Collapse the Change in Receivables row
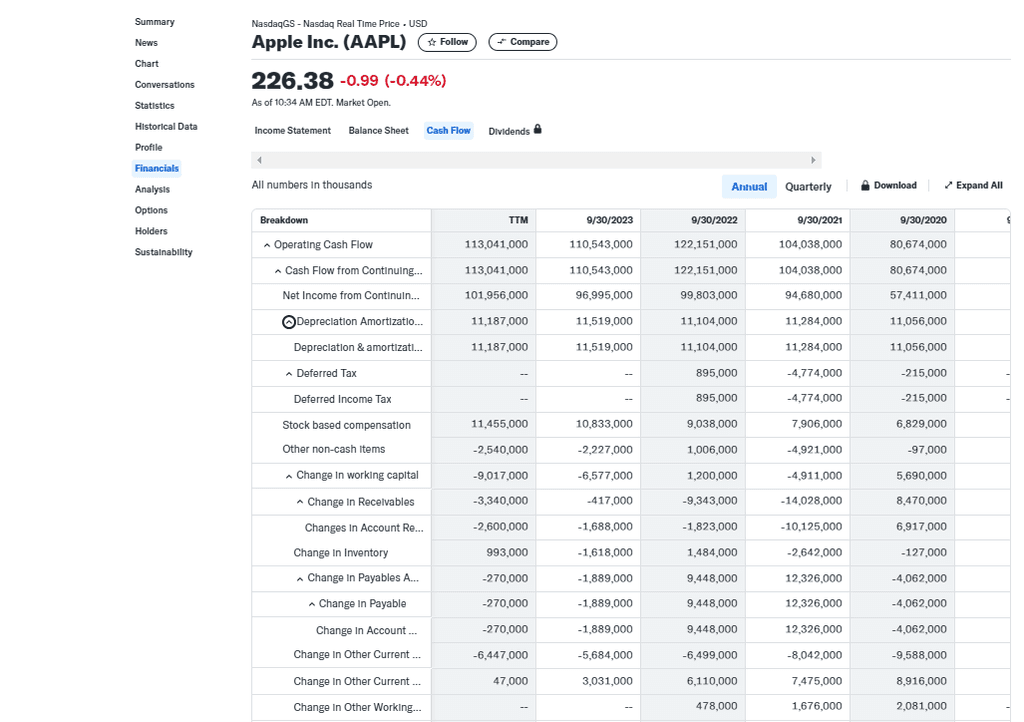The image size is (1024, 722). [300, 502]
